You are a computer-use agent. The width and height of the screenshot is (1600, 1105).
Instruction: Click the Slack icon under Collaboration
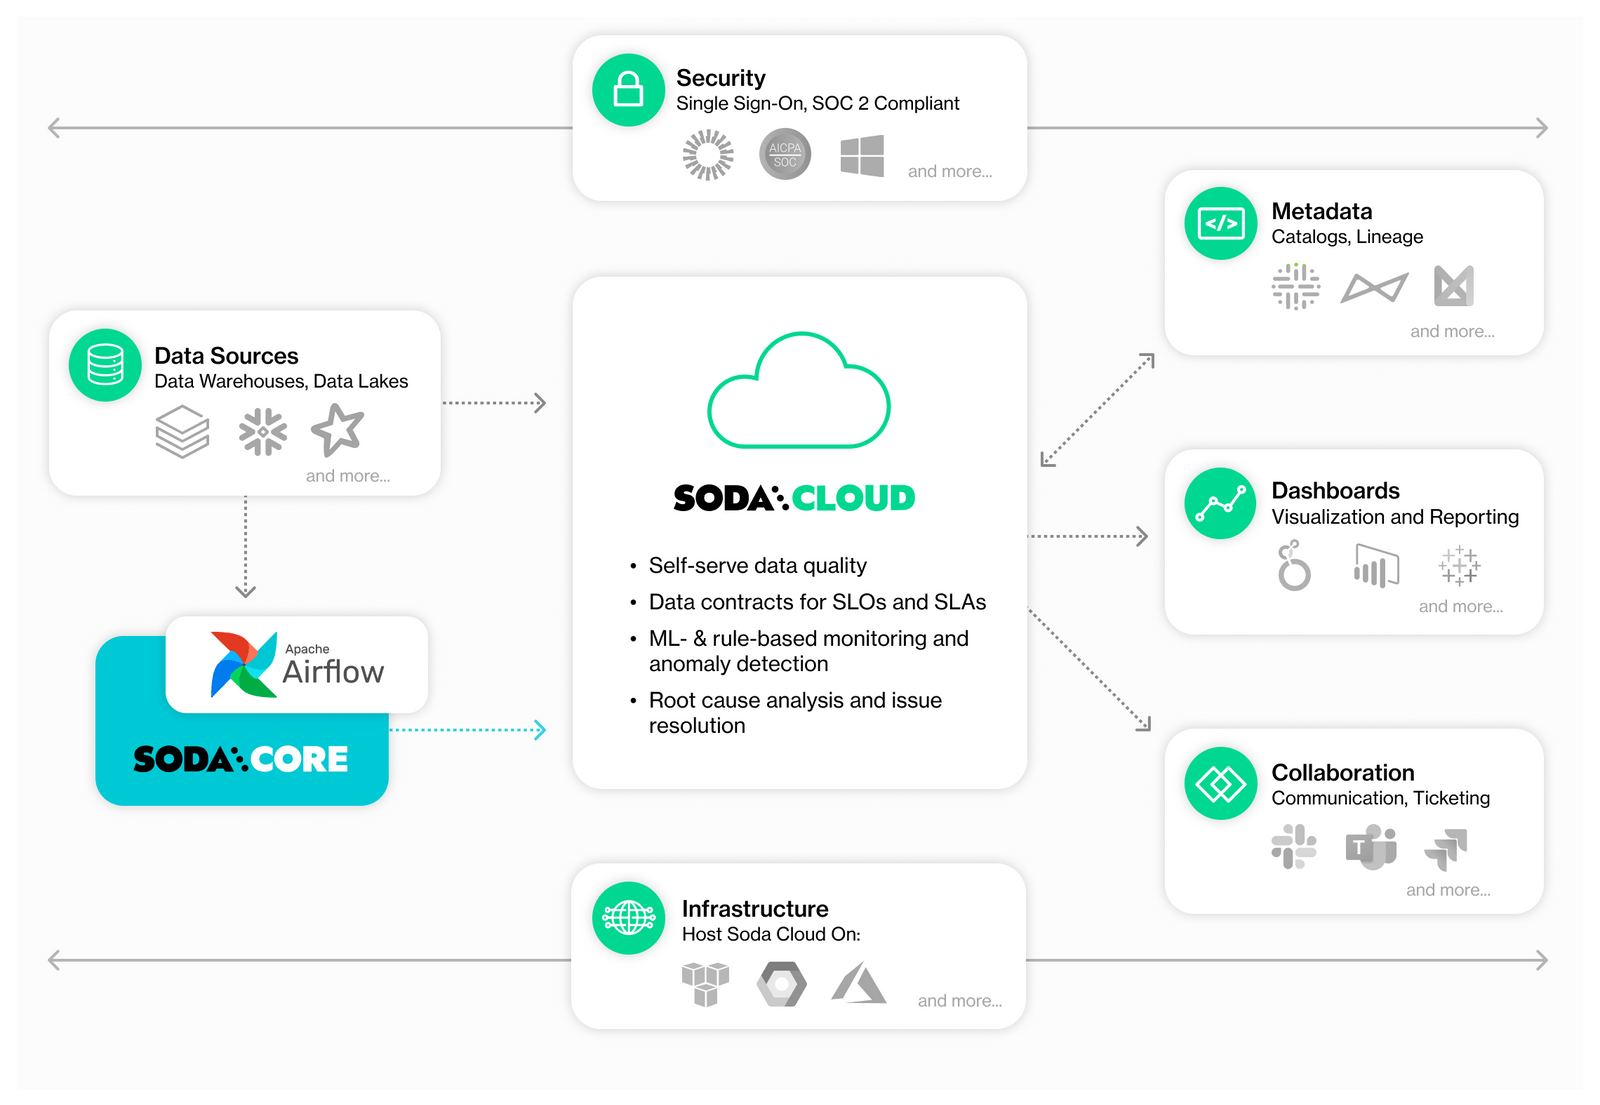(x=1294, y=847)
